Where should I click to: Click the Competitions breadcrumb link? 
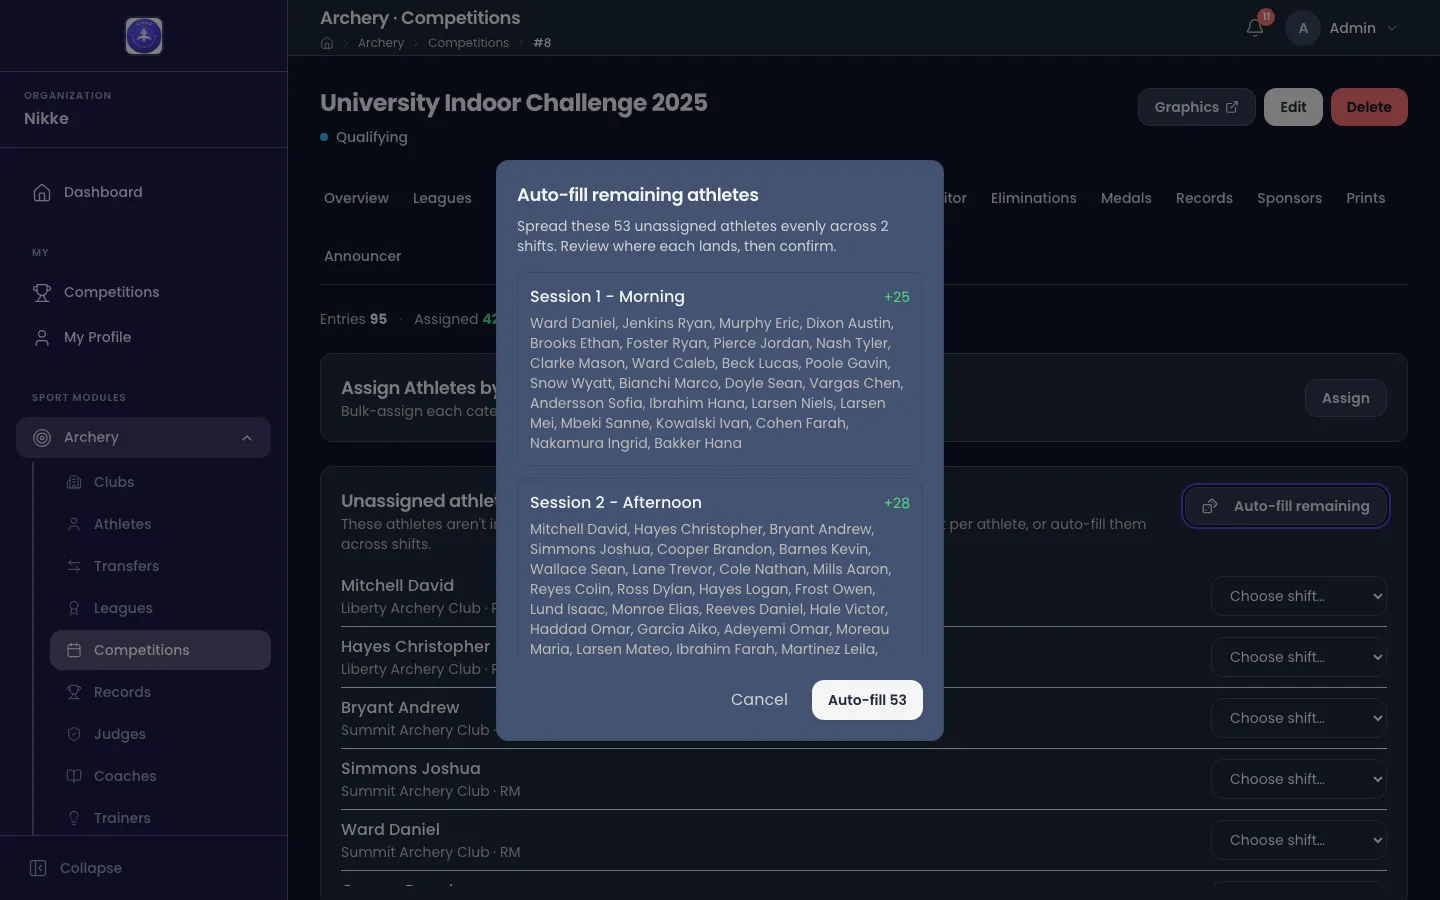468,43
